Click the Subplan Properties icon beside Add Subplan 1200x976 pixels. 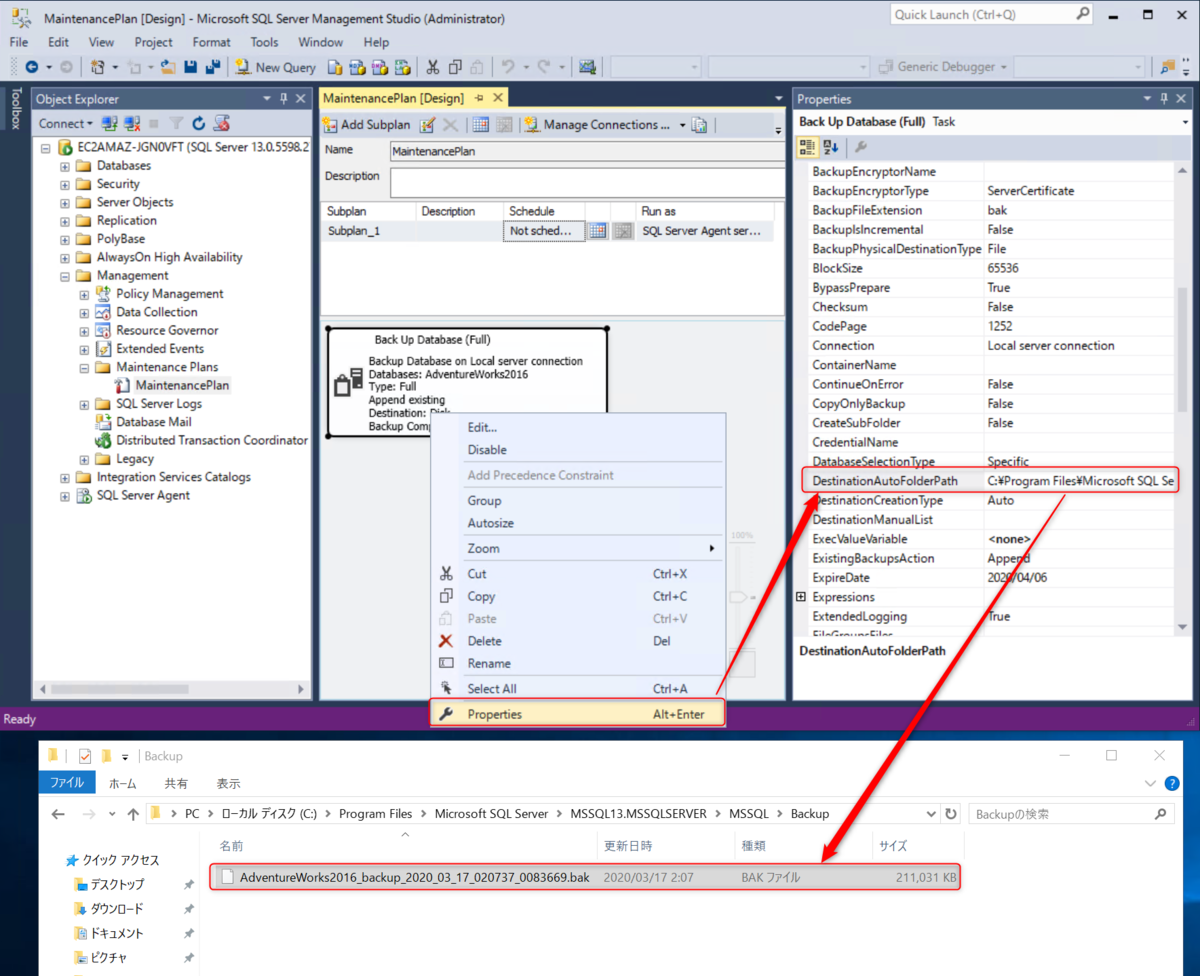427,125
